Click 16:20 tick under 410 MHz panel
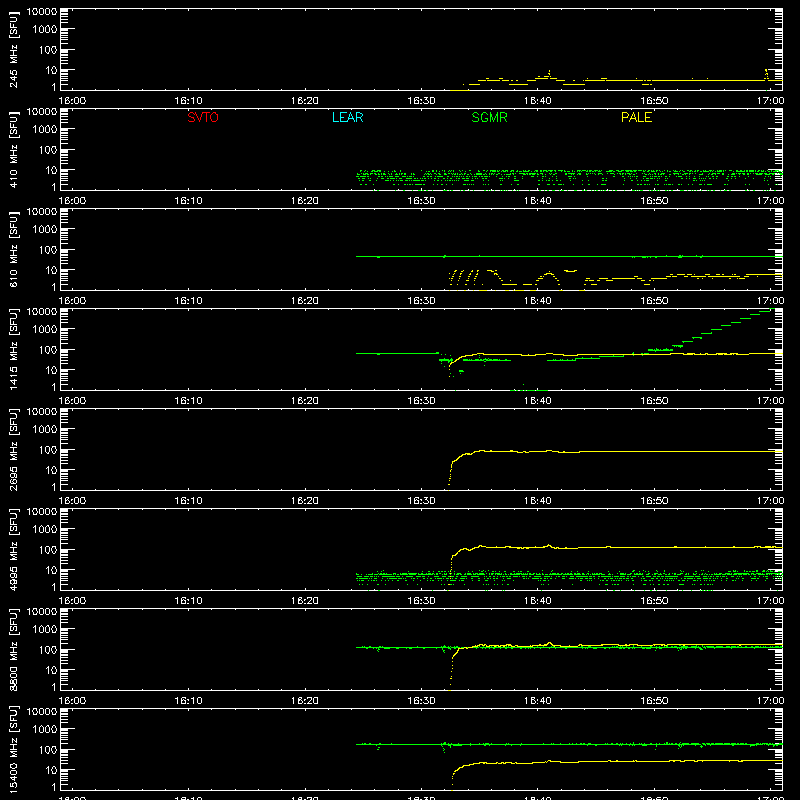 tap(305, 201)
